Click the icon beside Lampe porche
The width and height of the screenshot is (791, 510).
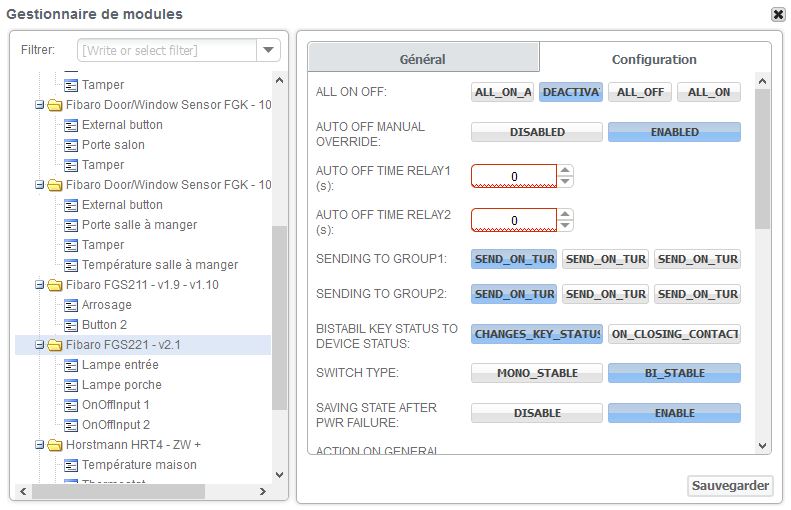[71, 385]
